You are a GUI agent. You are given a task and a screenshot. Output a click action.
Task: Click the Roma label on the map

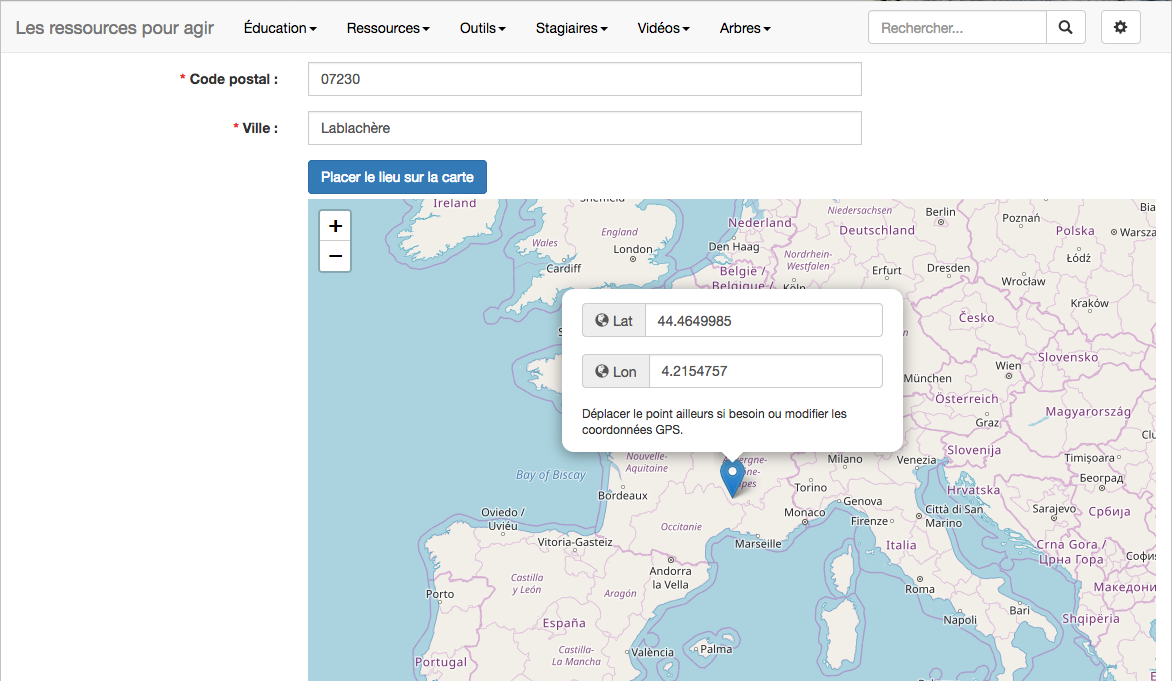coord(919,588)
